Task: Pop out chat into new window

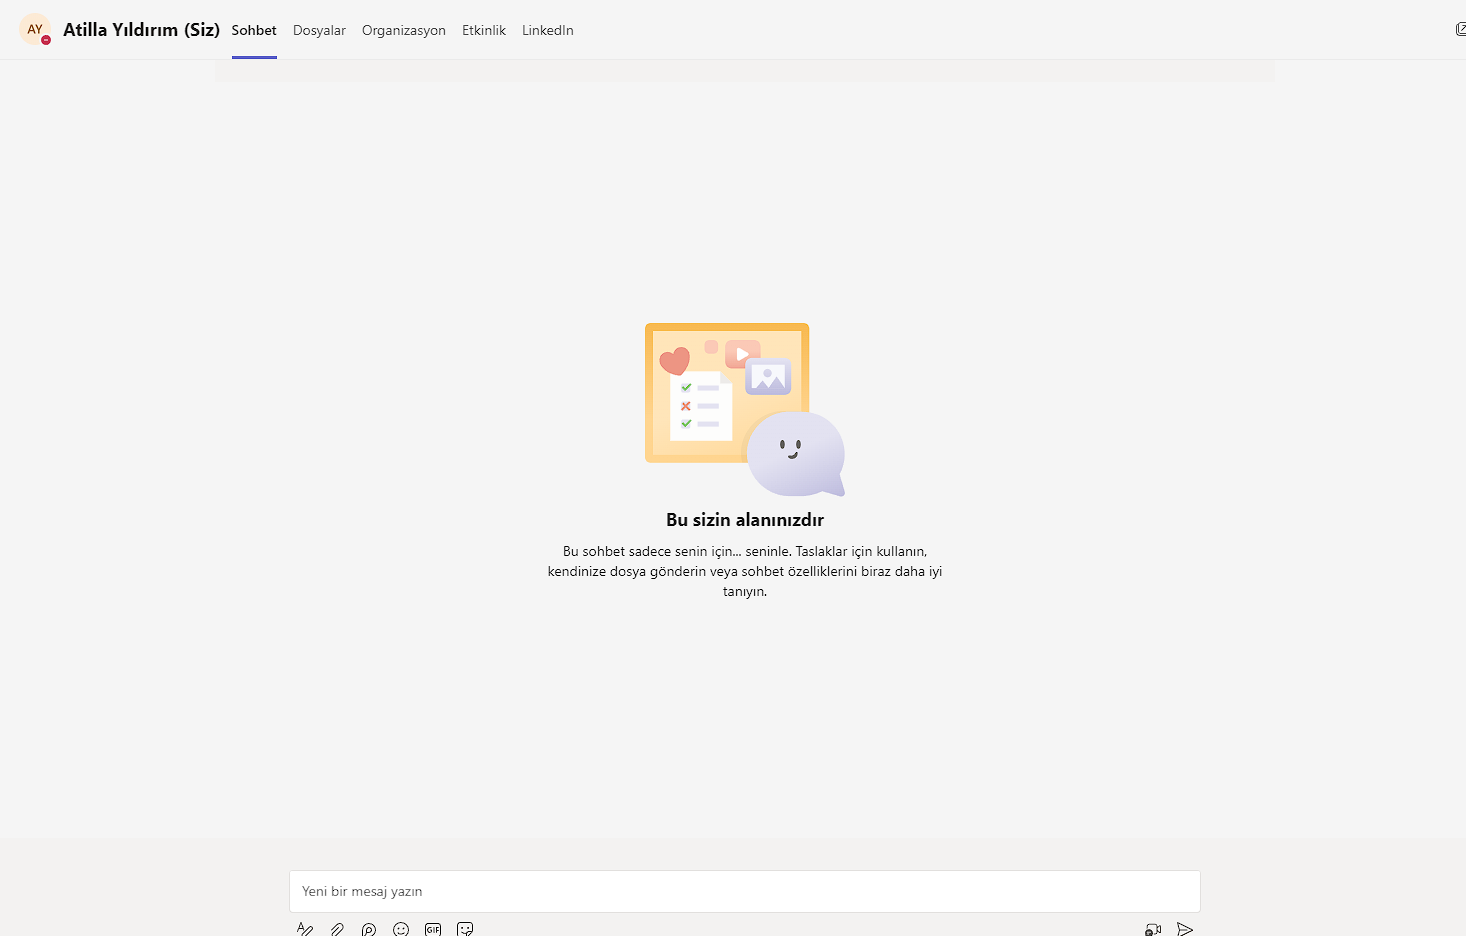Action: coord(1460,30)
